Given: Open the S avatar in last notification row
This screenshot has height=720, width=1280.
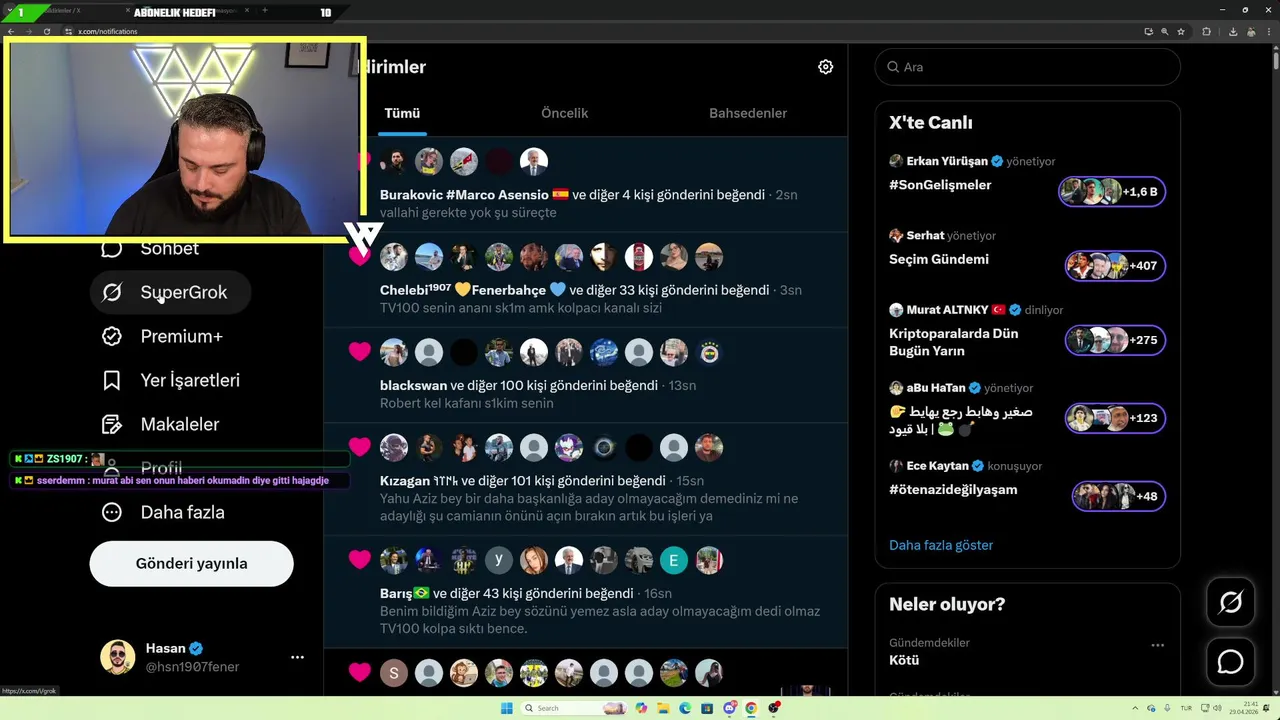Looking at the screenshot, I should pos(394,673).
